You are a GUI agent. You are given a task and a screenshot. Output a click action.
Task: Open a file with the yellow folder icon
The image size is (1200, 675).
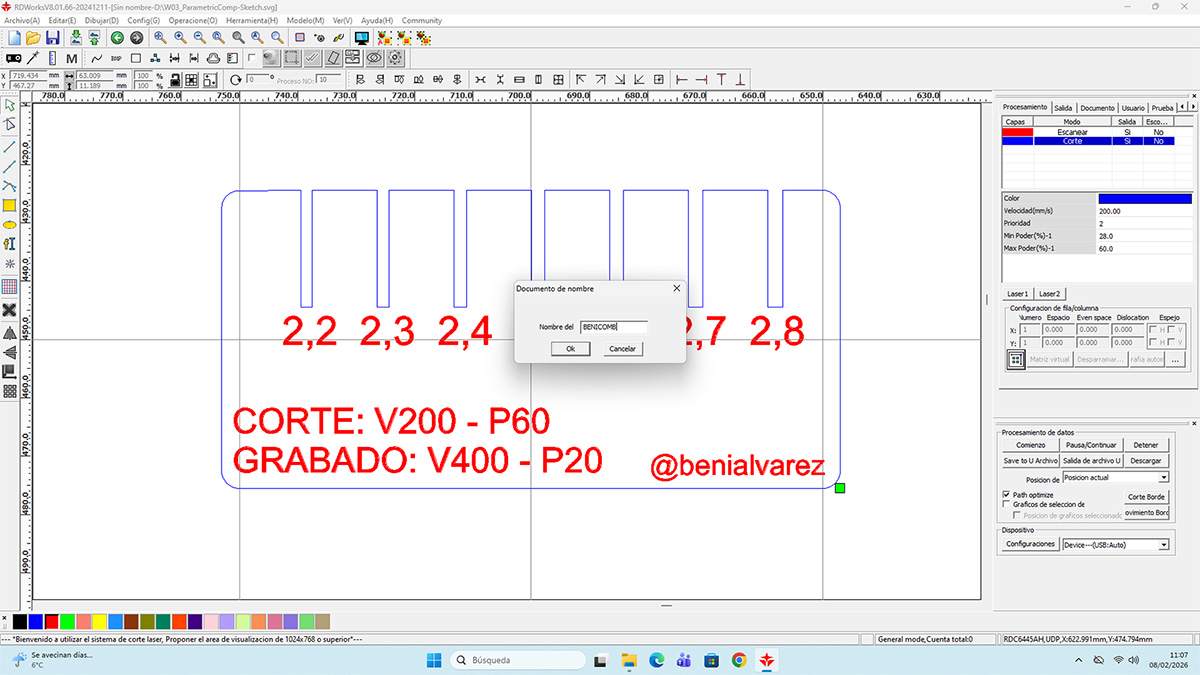point(33,37)
